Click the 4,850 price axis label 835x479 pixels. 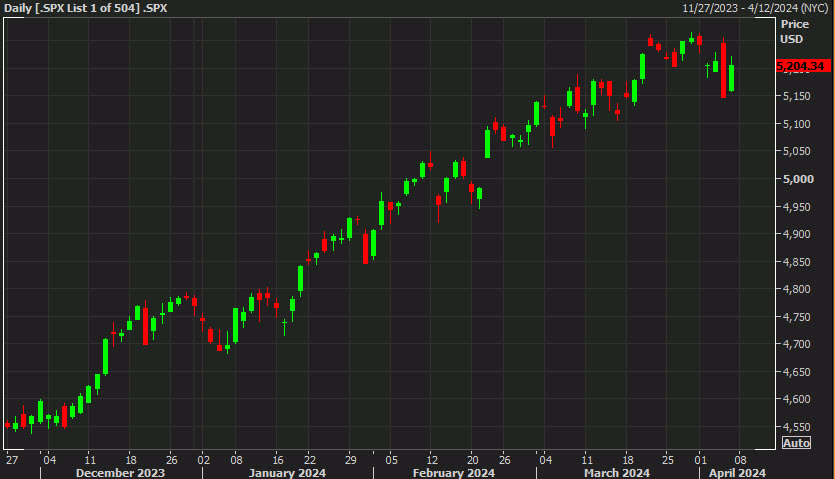pyautogui.click(x=797, y=262)
